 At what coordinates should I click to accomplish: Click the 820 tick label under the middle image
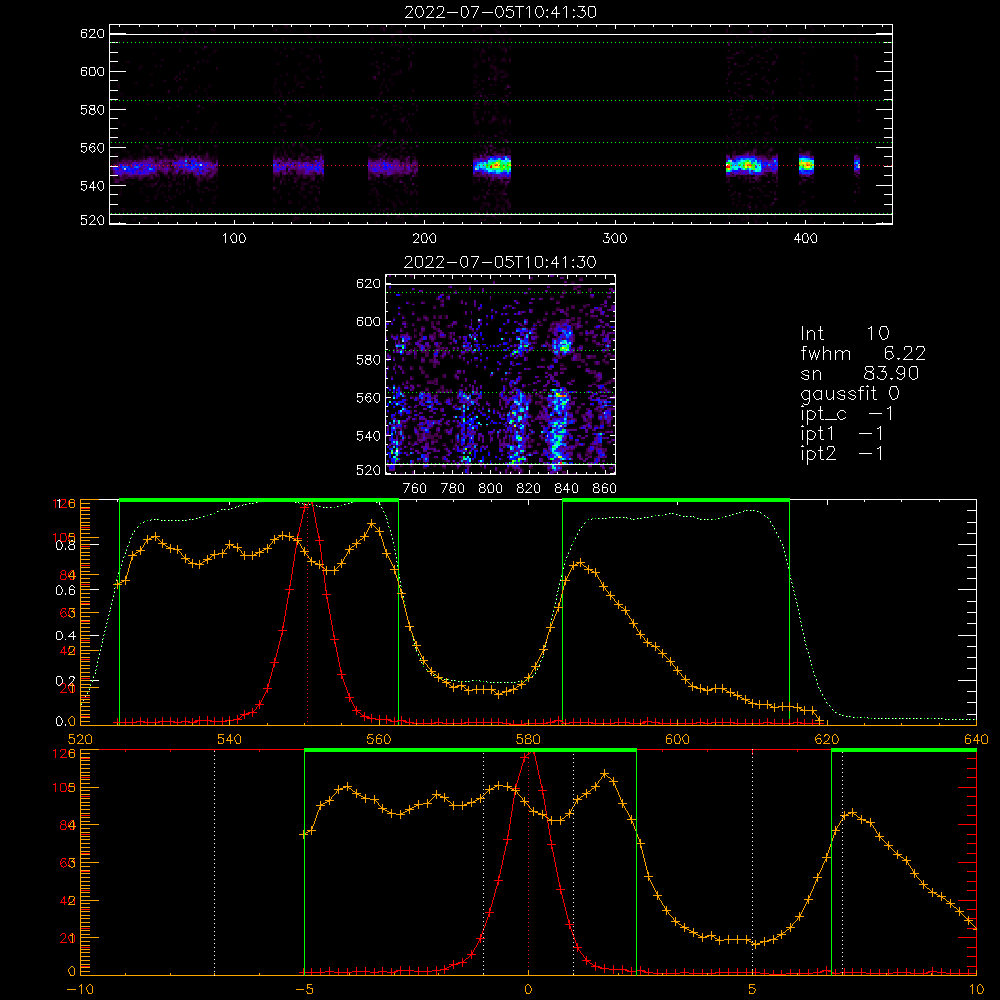529,489
